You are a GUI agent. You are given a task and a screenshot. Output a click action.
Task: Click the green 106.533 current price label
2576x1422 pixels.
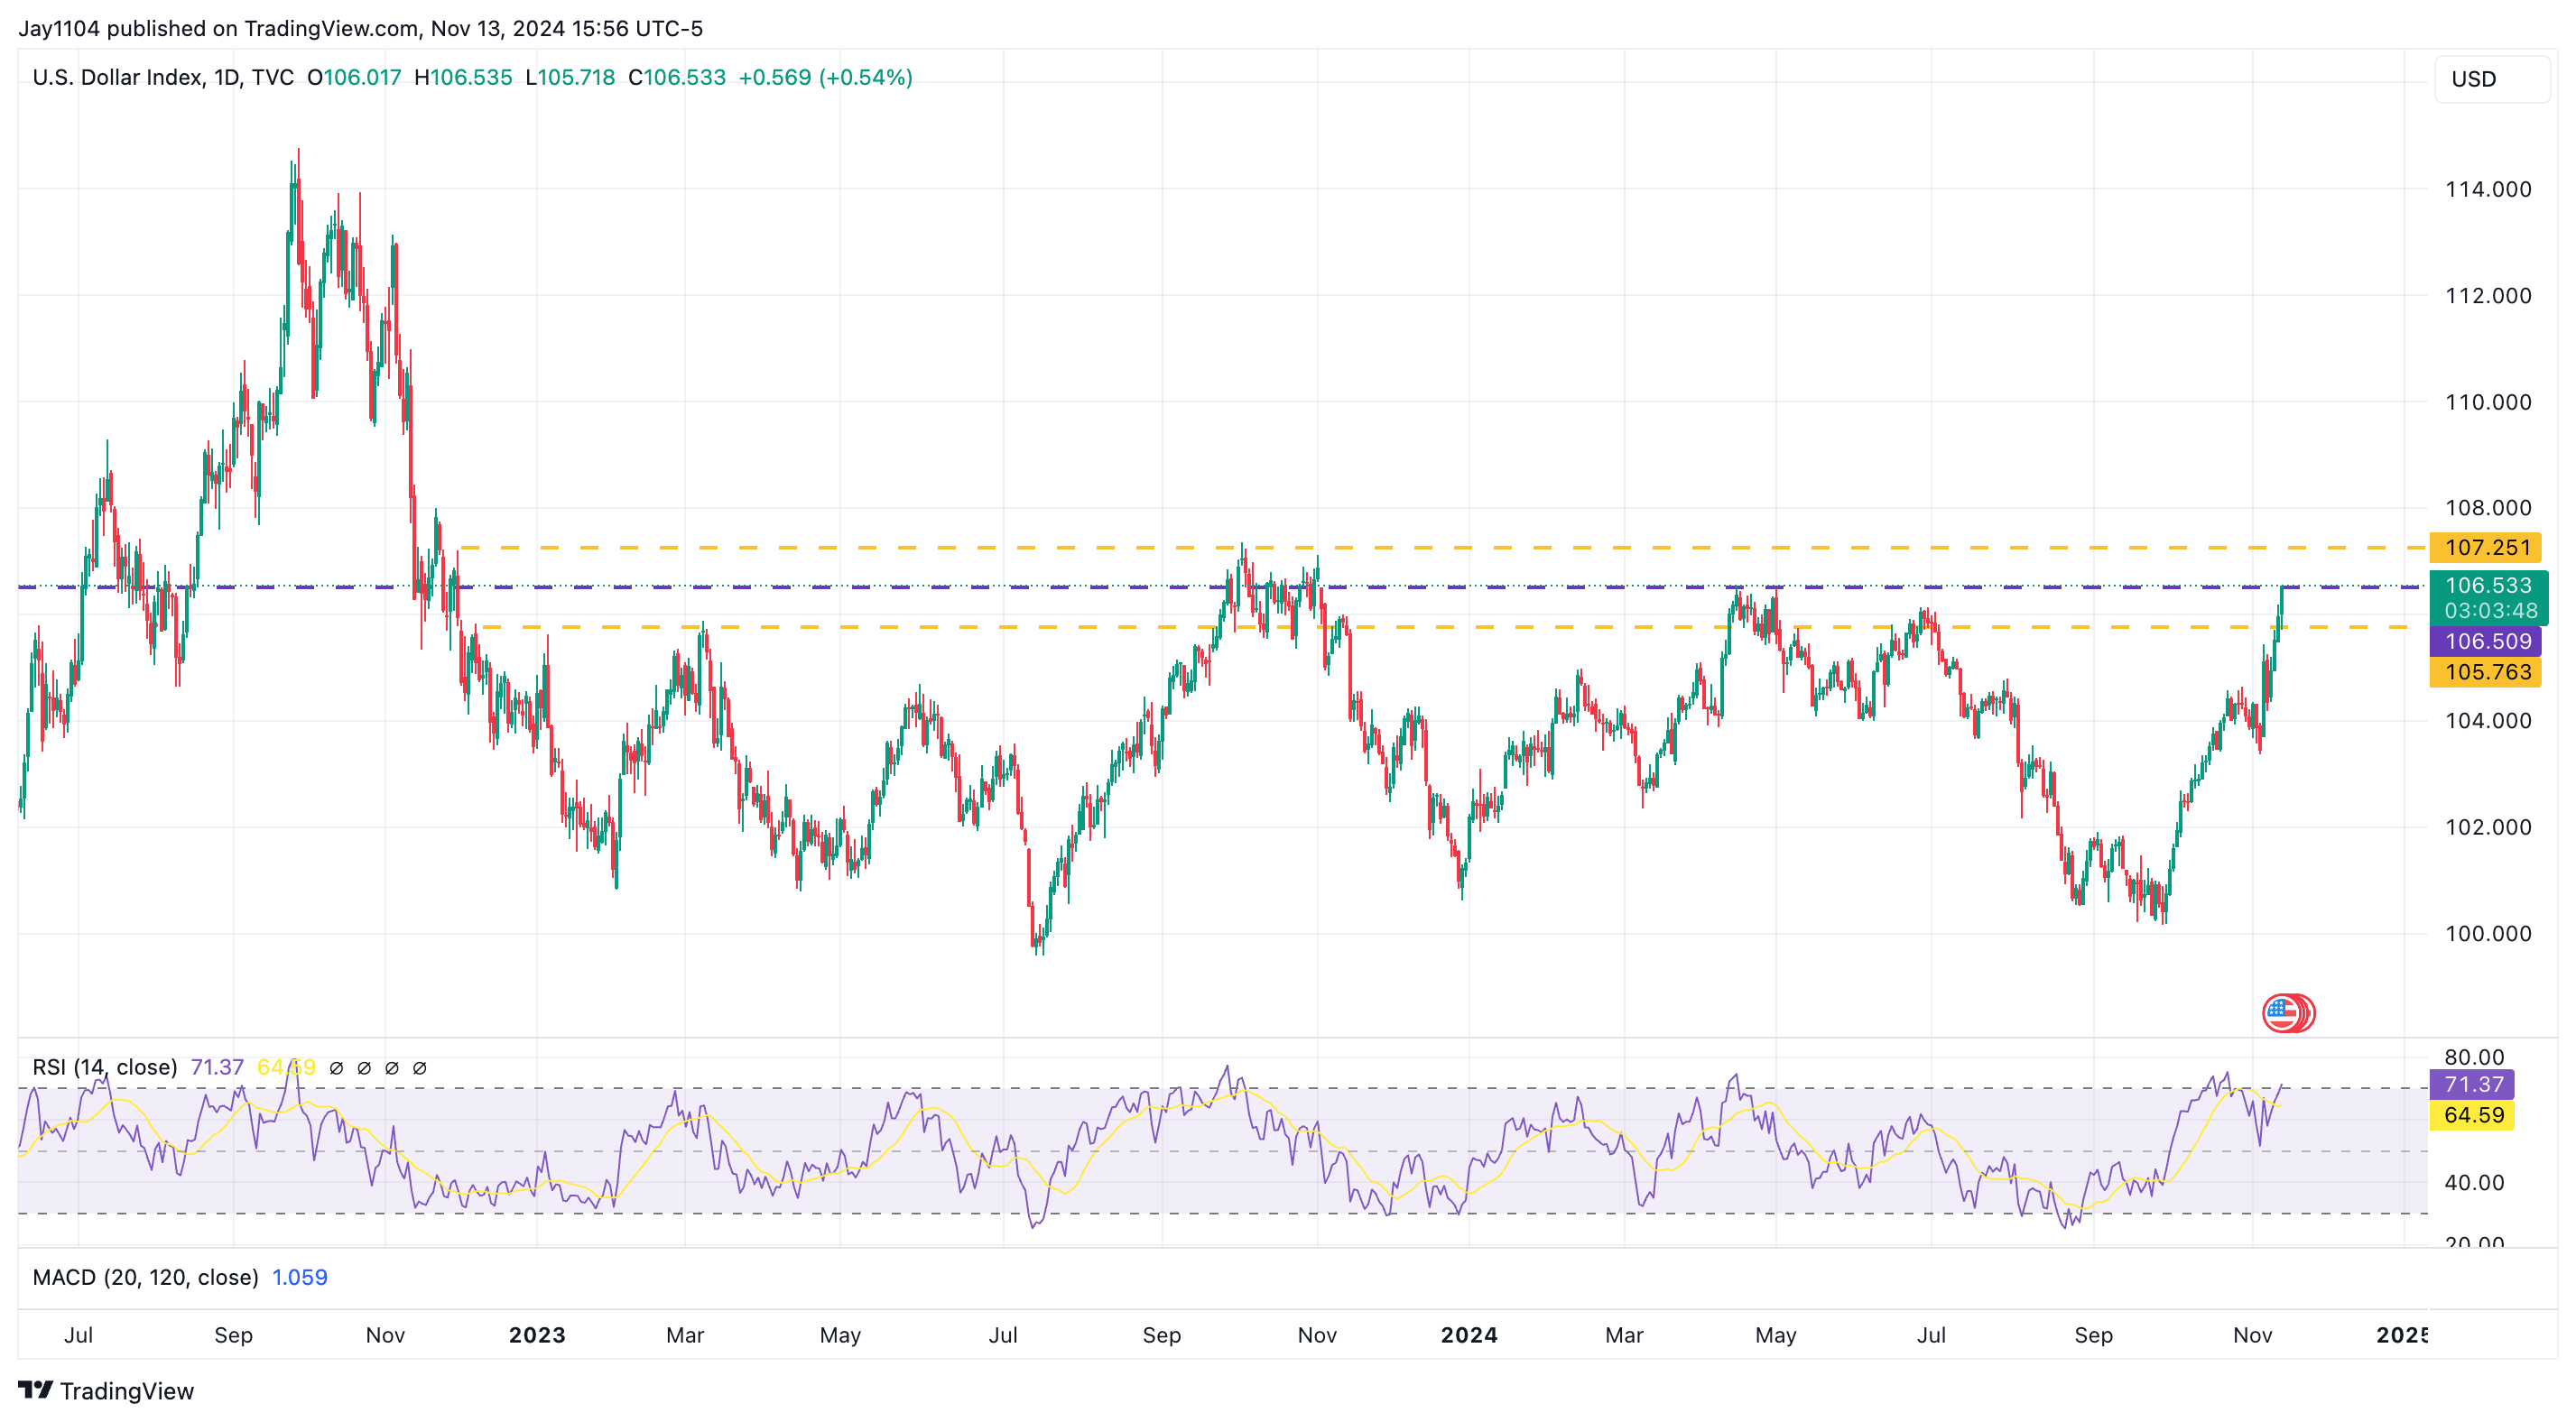tap(2488, 597)
